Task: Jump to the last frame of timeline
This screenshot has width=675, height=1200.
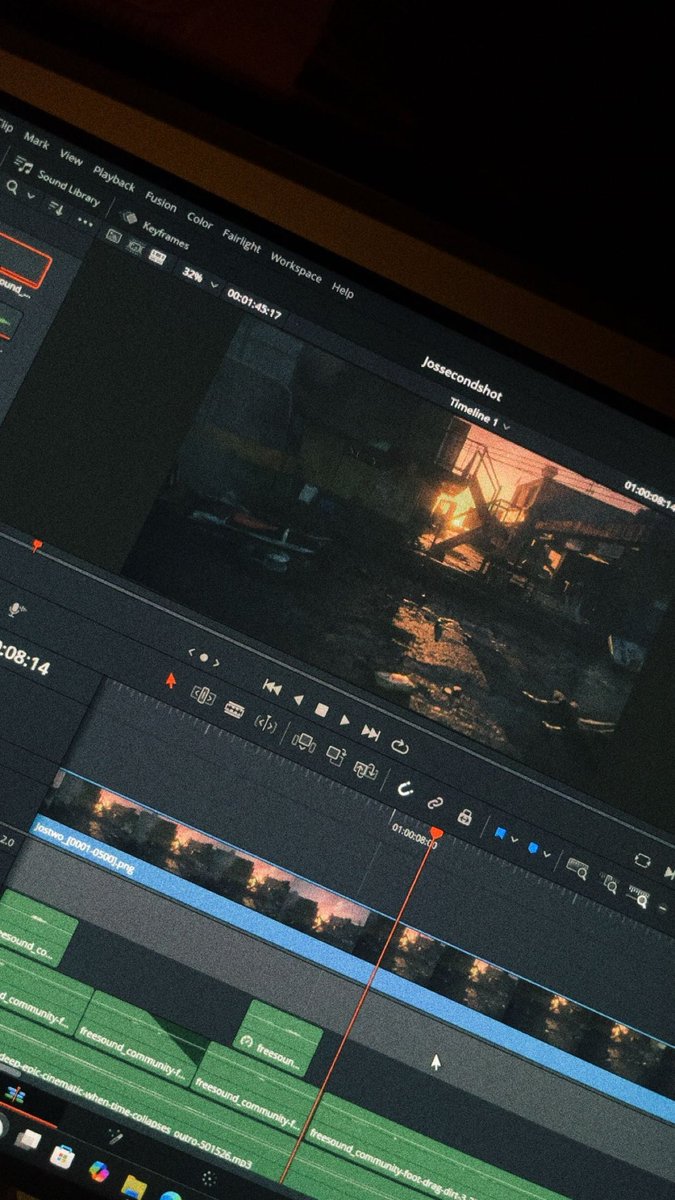Action: [x=371, y=733]
